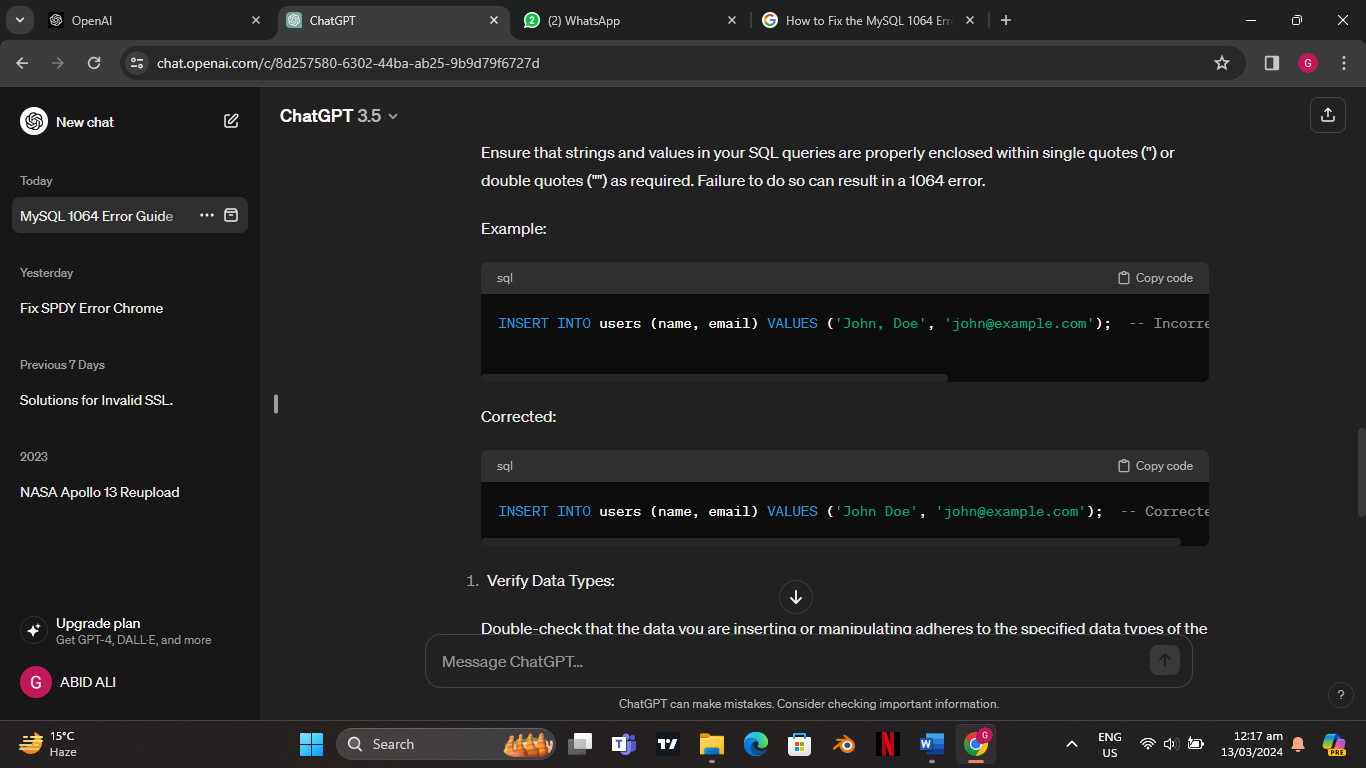Screen dimensions: 1366x768
Task: Bookmark this page with the star icon
Action: point(1221,63)
